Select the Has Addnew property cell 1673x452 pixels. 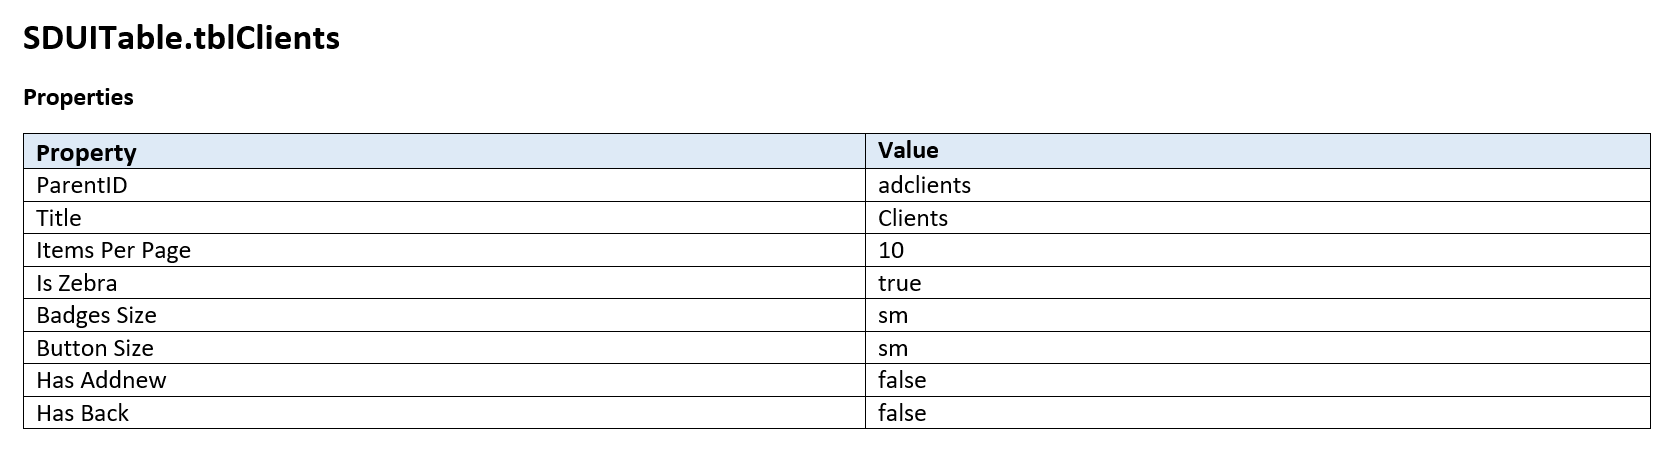[x=101, y=380]
